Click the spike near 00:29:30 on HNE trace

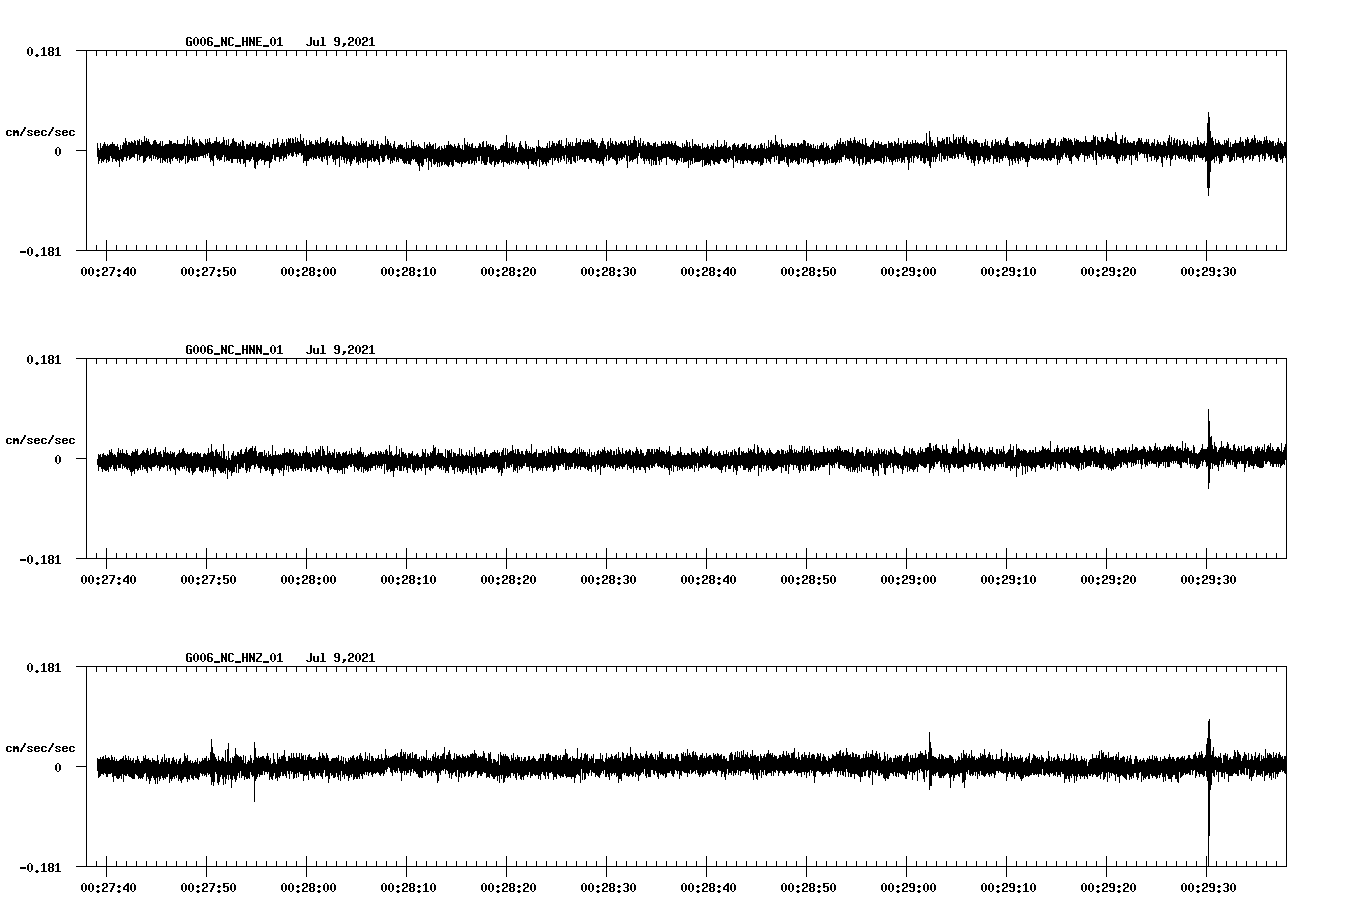point(1208,152)
